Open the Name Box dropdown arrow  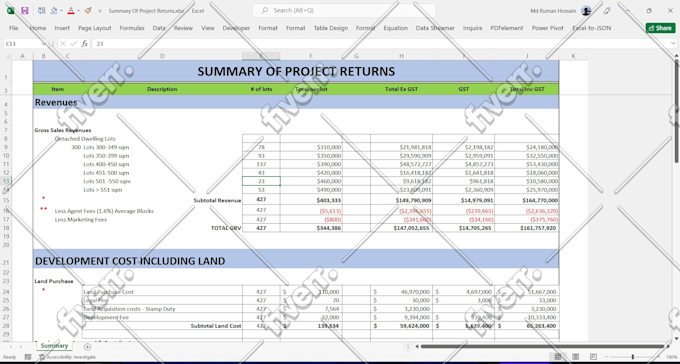(44, 44)
